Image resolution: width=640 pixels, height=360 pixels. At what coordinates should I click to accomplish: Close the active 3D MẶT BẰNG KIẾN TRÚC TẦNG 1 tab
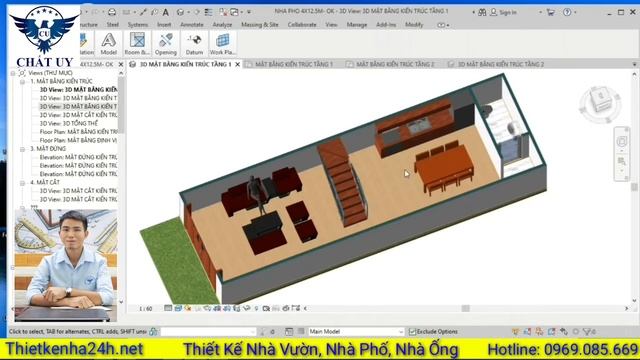(x=238, y=64)
